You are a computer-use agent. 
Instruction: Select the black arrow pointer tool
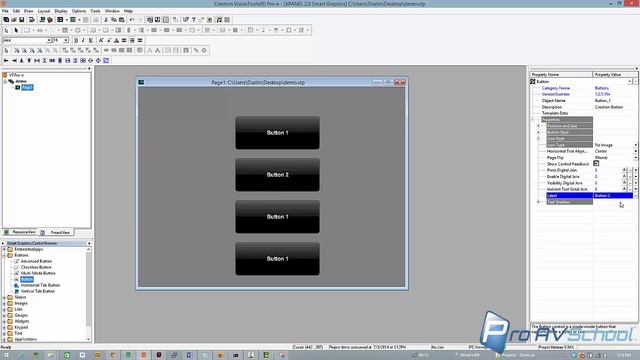coord(16,30)
